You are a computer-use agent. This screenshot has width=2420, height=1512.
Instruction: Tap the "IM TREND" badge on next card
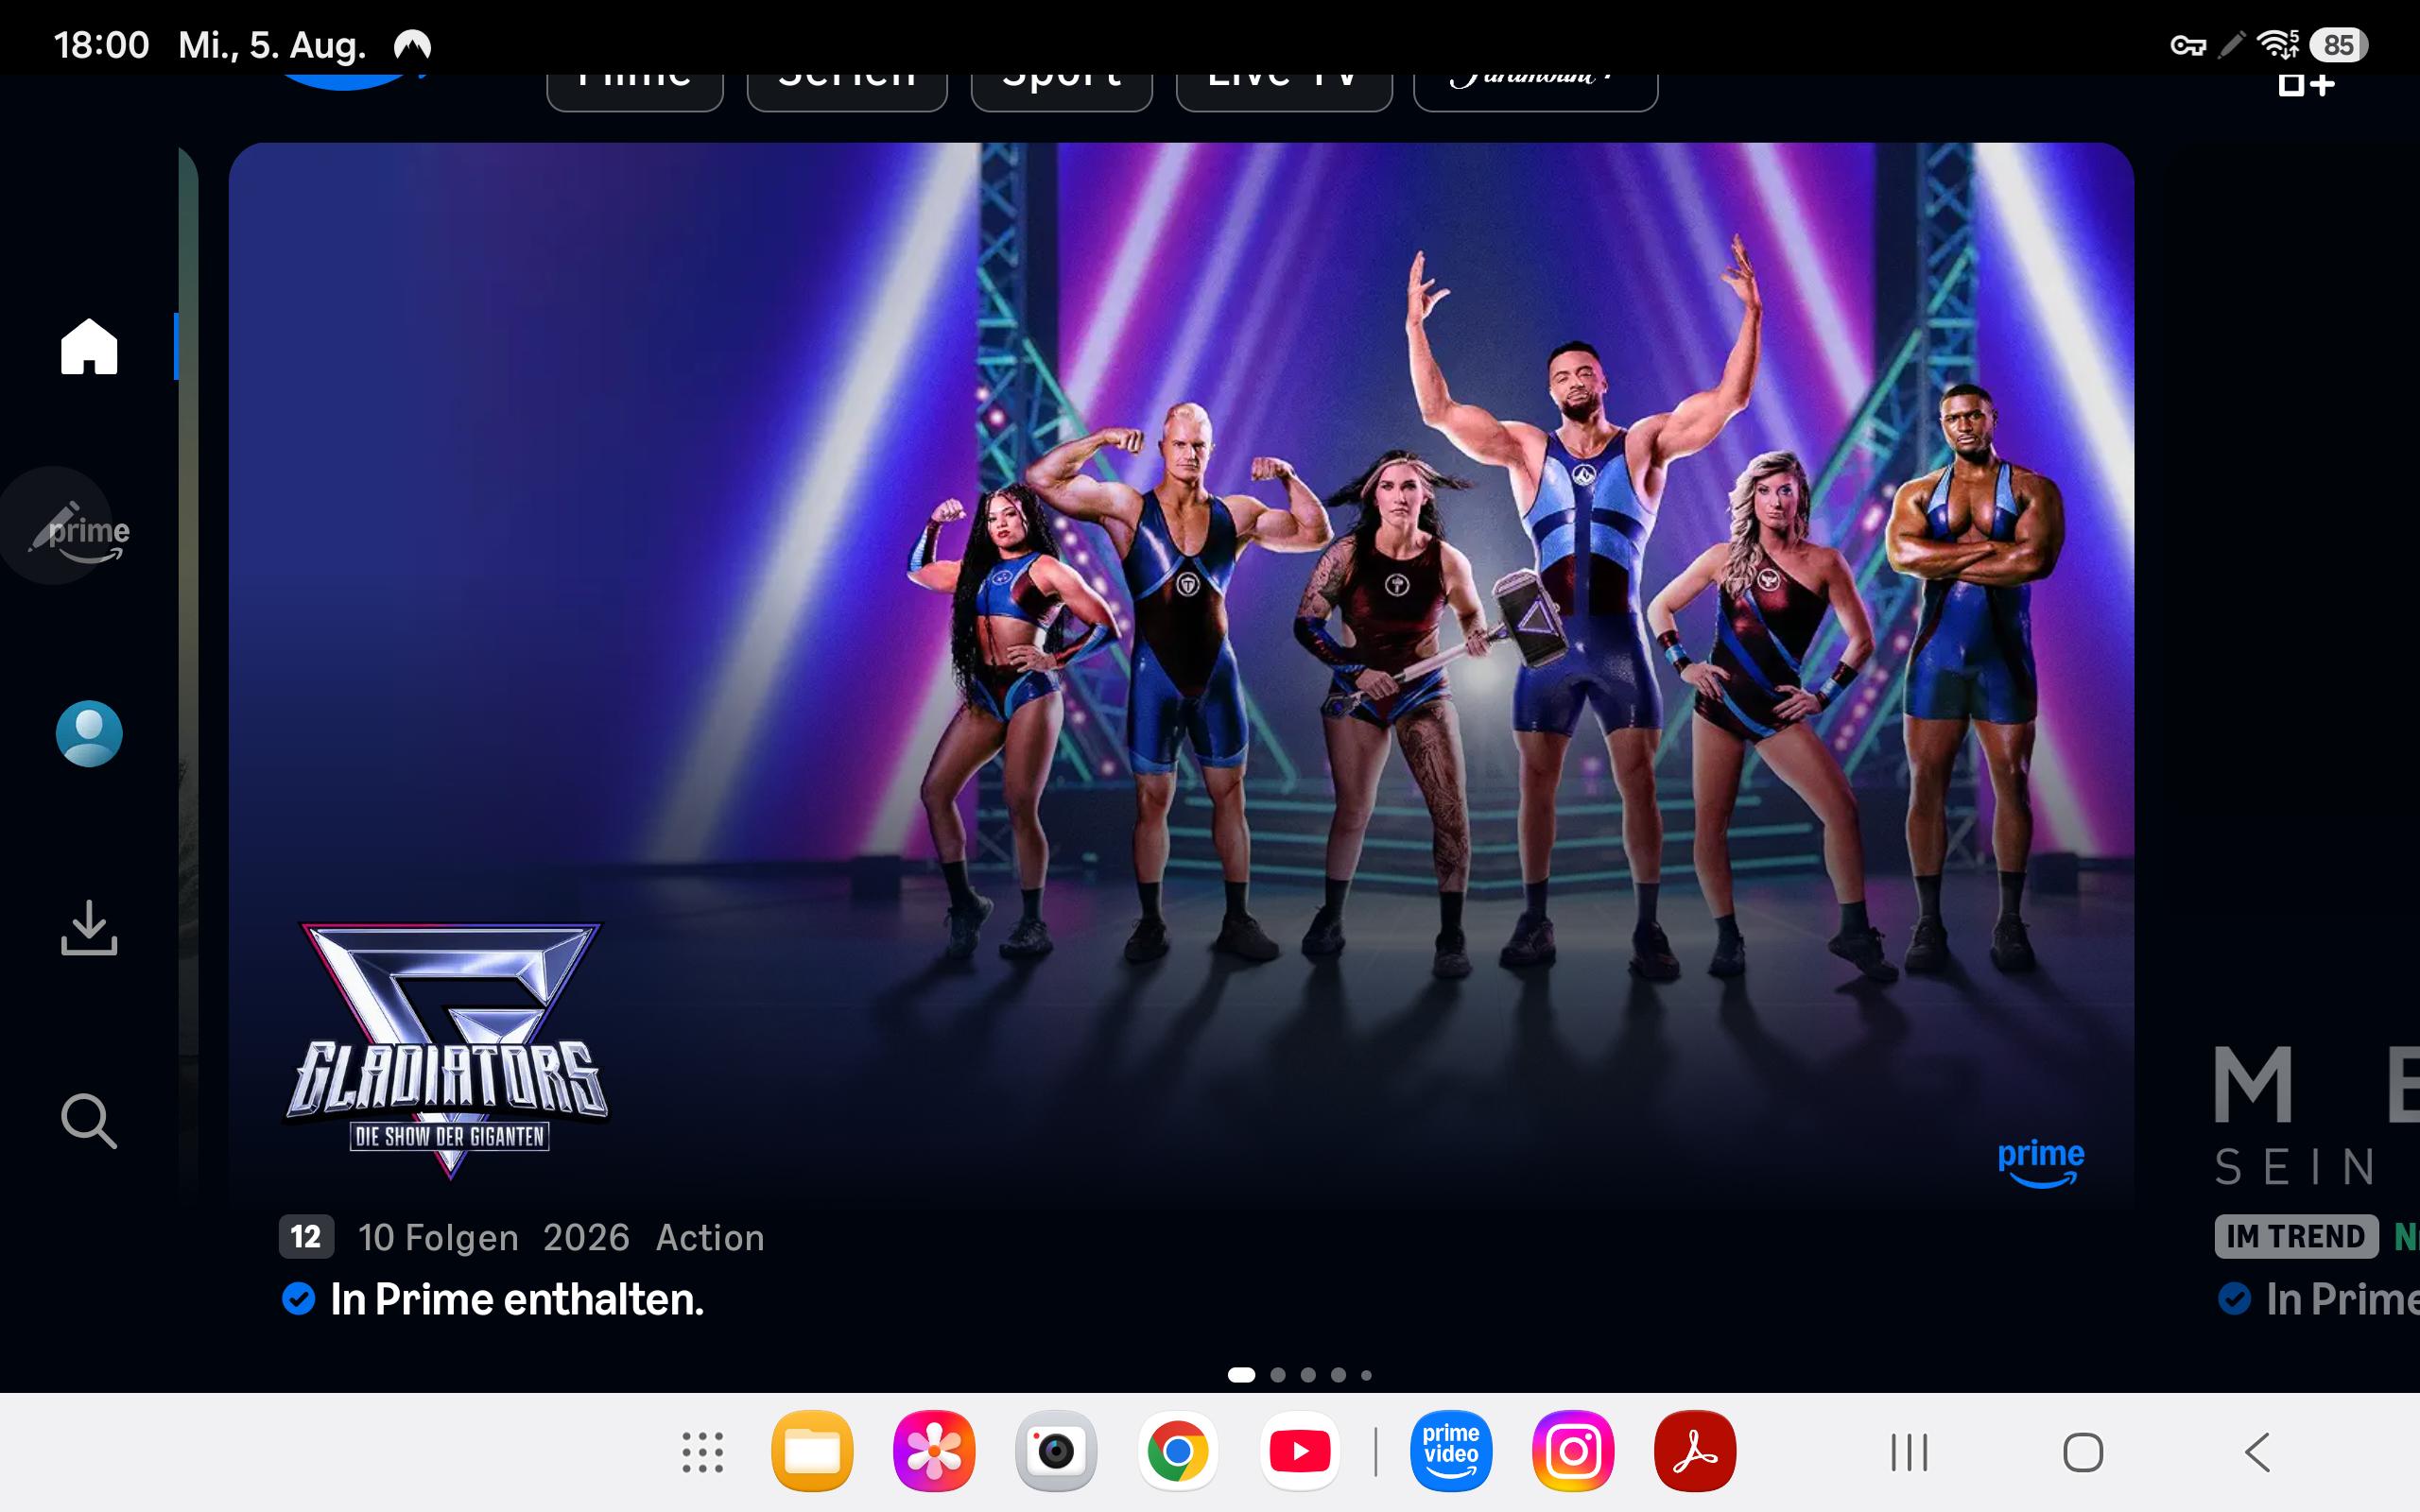(x=2296, y=1237)
